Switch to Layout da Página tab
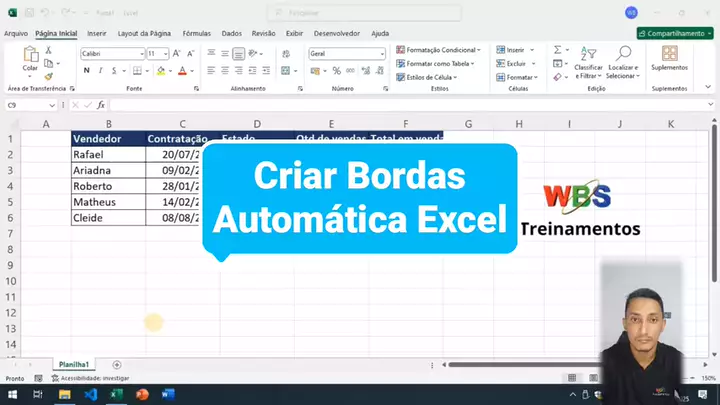Viewport: 720px width, 405px height. click(144, 34)
